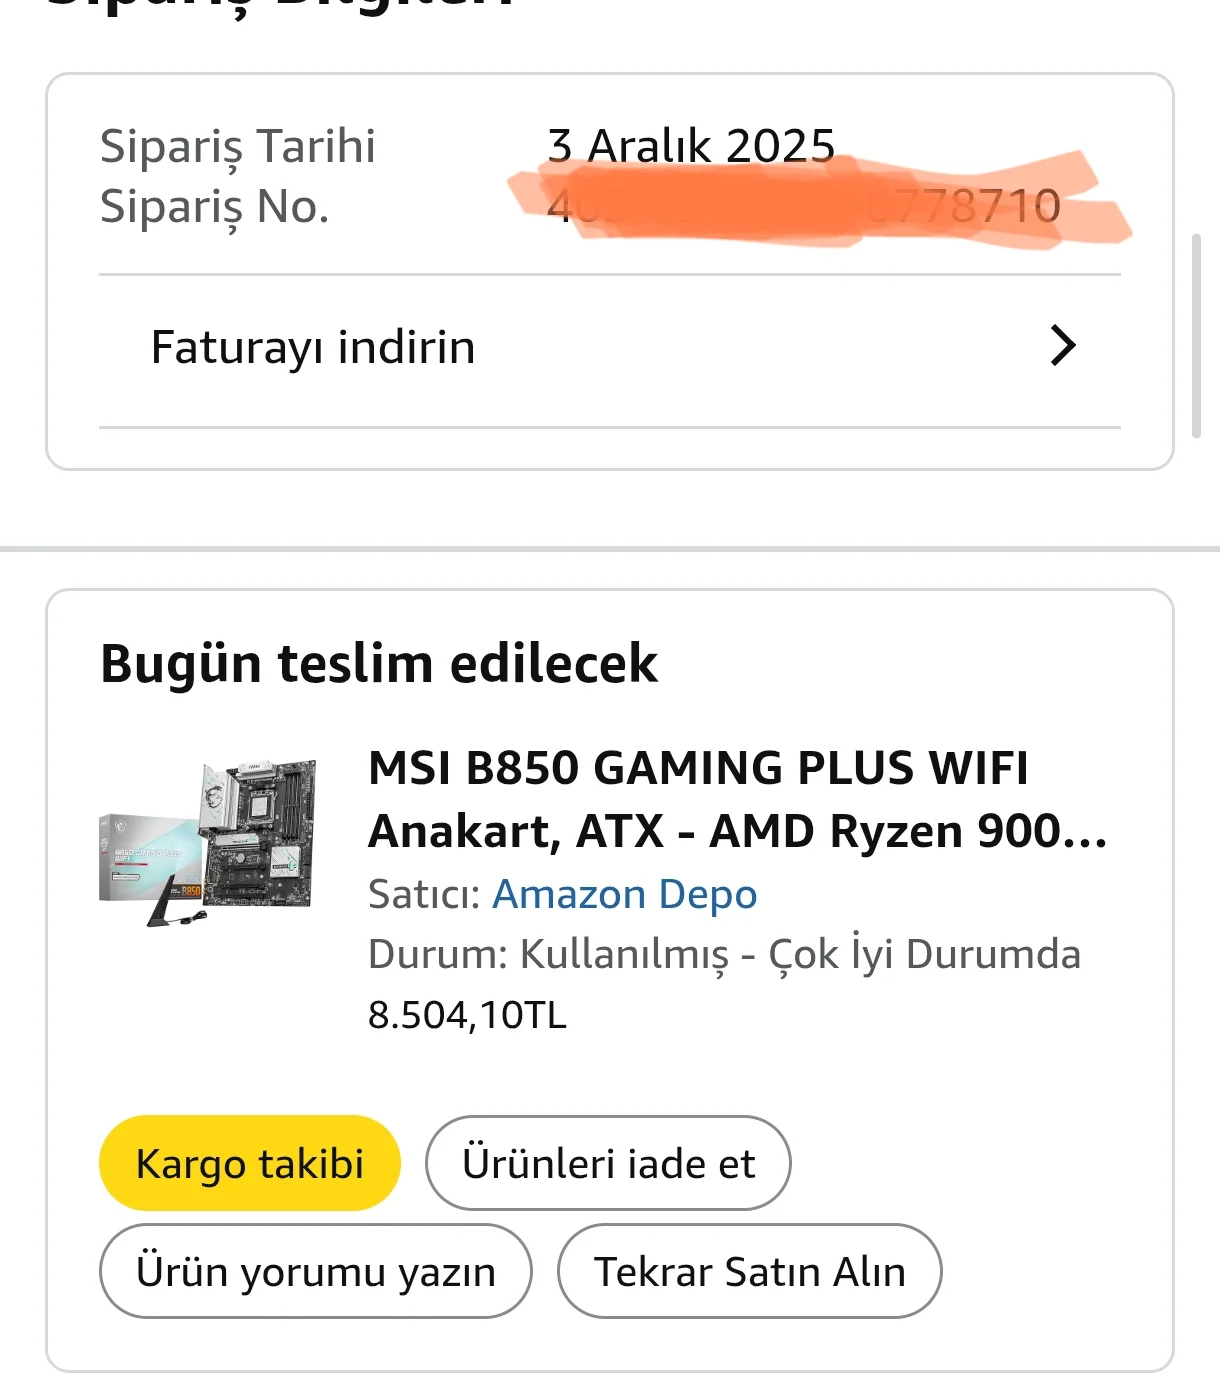Tap the 8.504,10TL price text
This screenshot has width=1220, height=1400.
coord(467,1014)
